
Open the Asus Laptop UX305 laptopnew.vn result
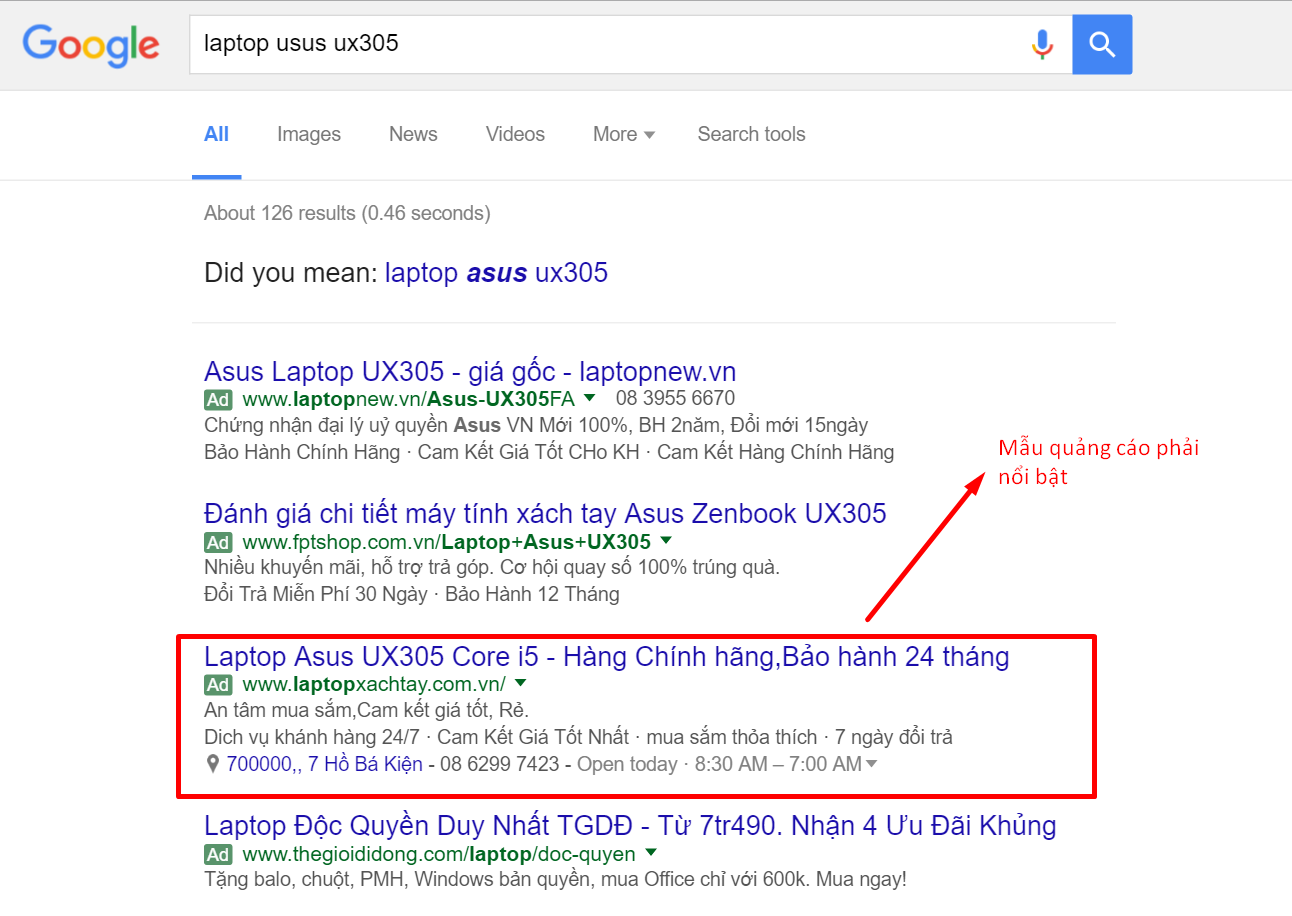(x=469, y=371)
